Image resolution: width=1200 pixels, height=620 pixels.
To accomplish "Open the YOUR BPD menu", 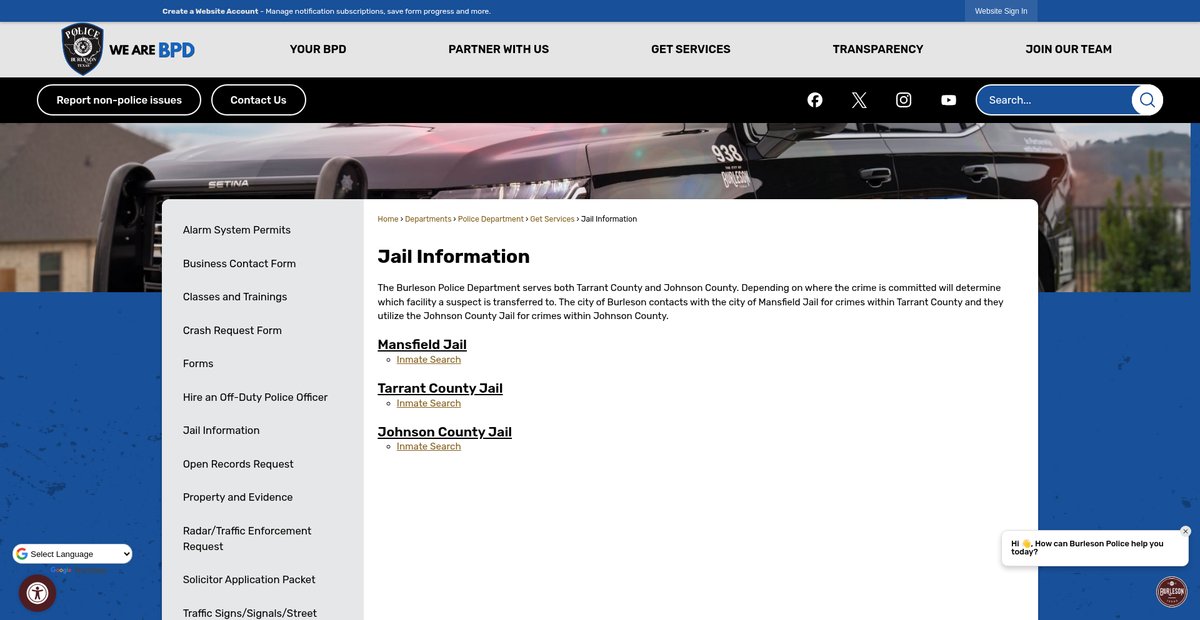I will click(x=318, y=49).
